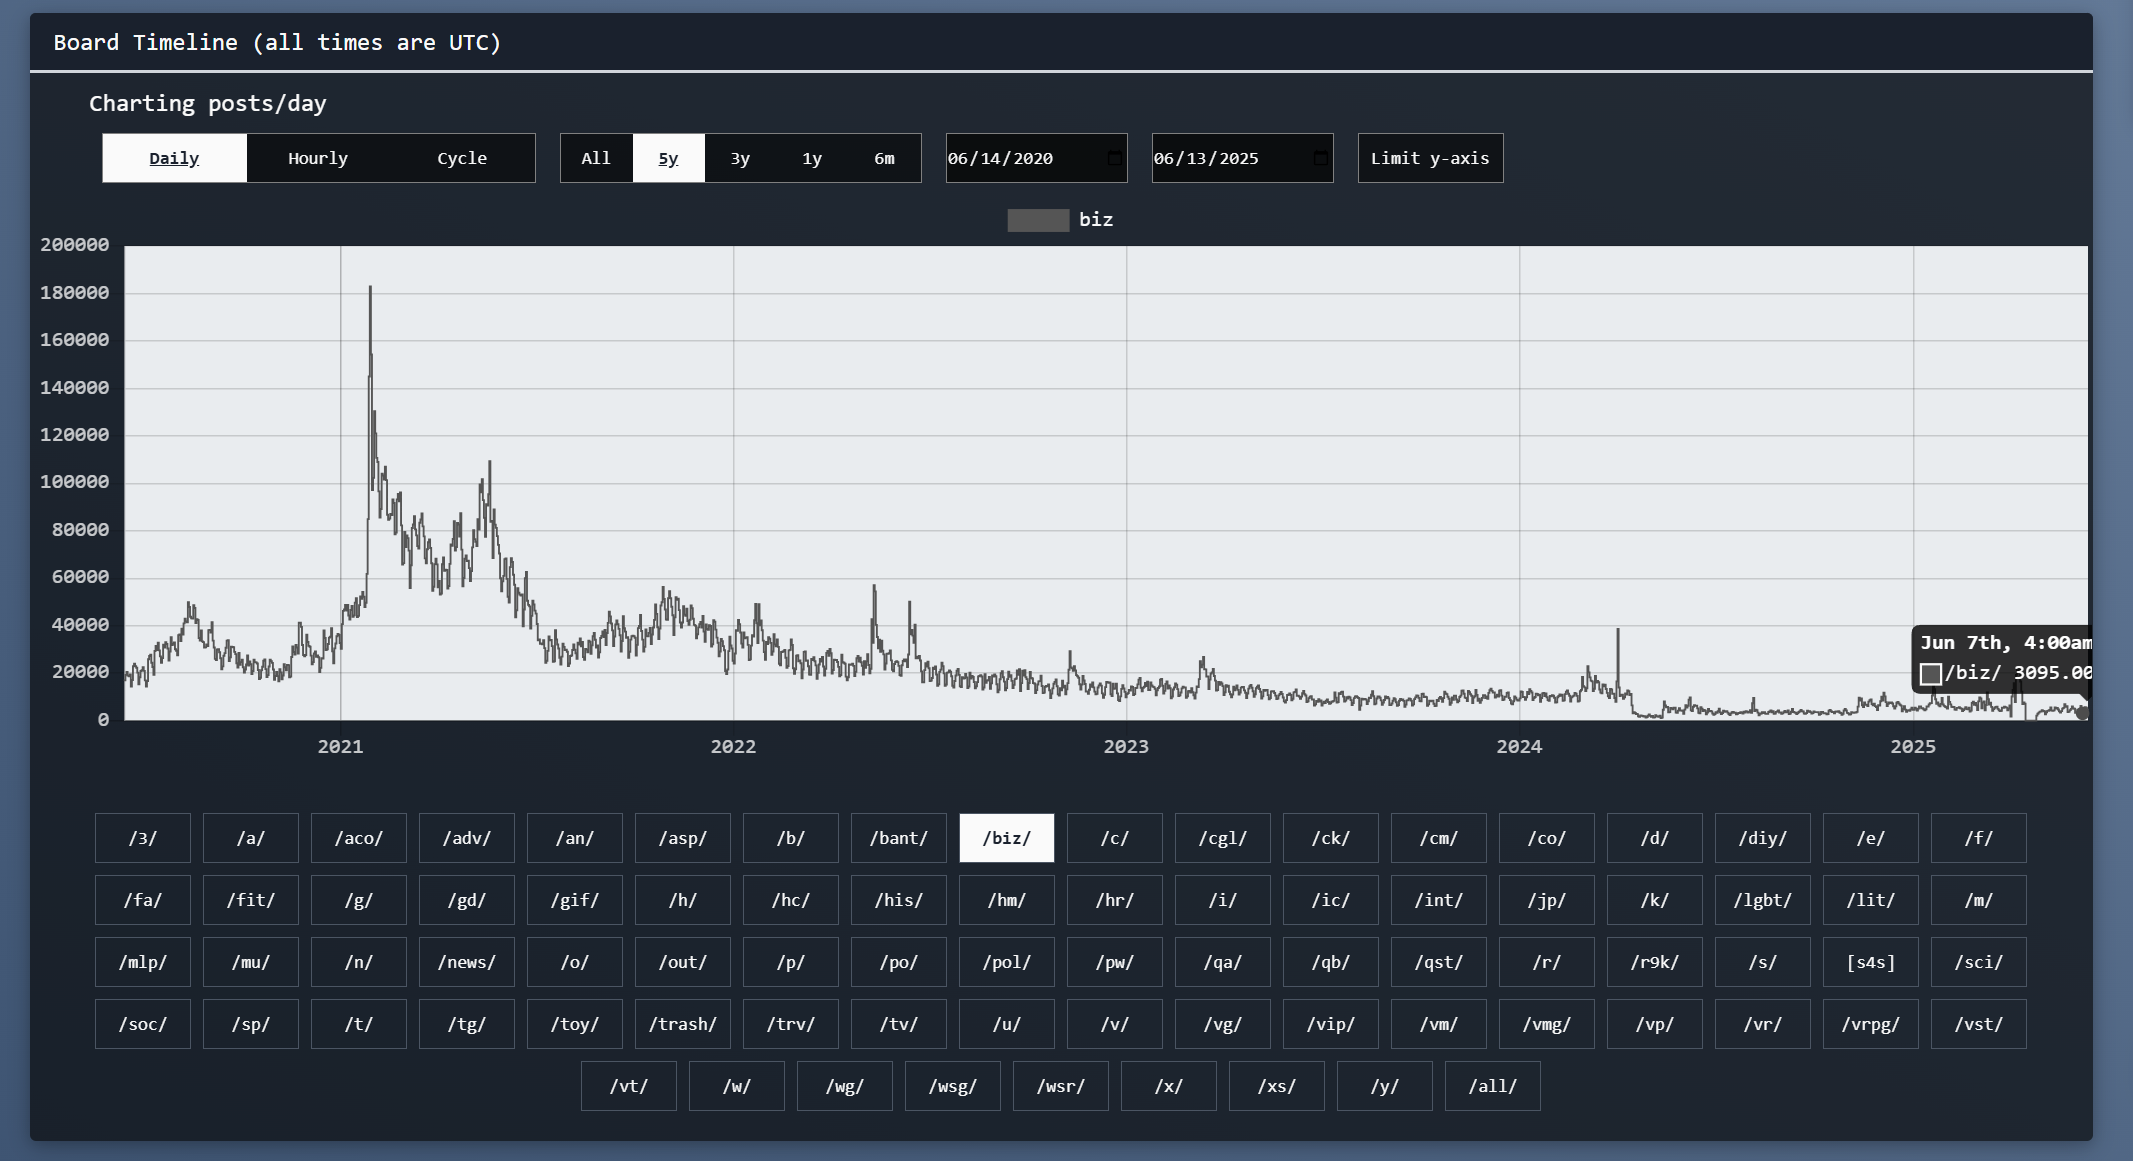The image size is (2133, 1161).
Task: Select the /lit/ board button
Action: coord(1871,900)
